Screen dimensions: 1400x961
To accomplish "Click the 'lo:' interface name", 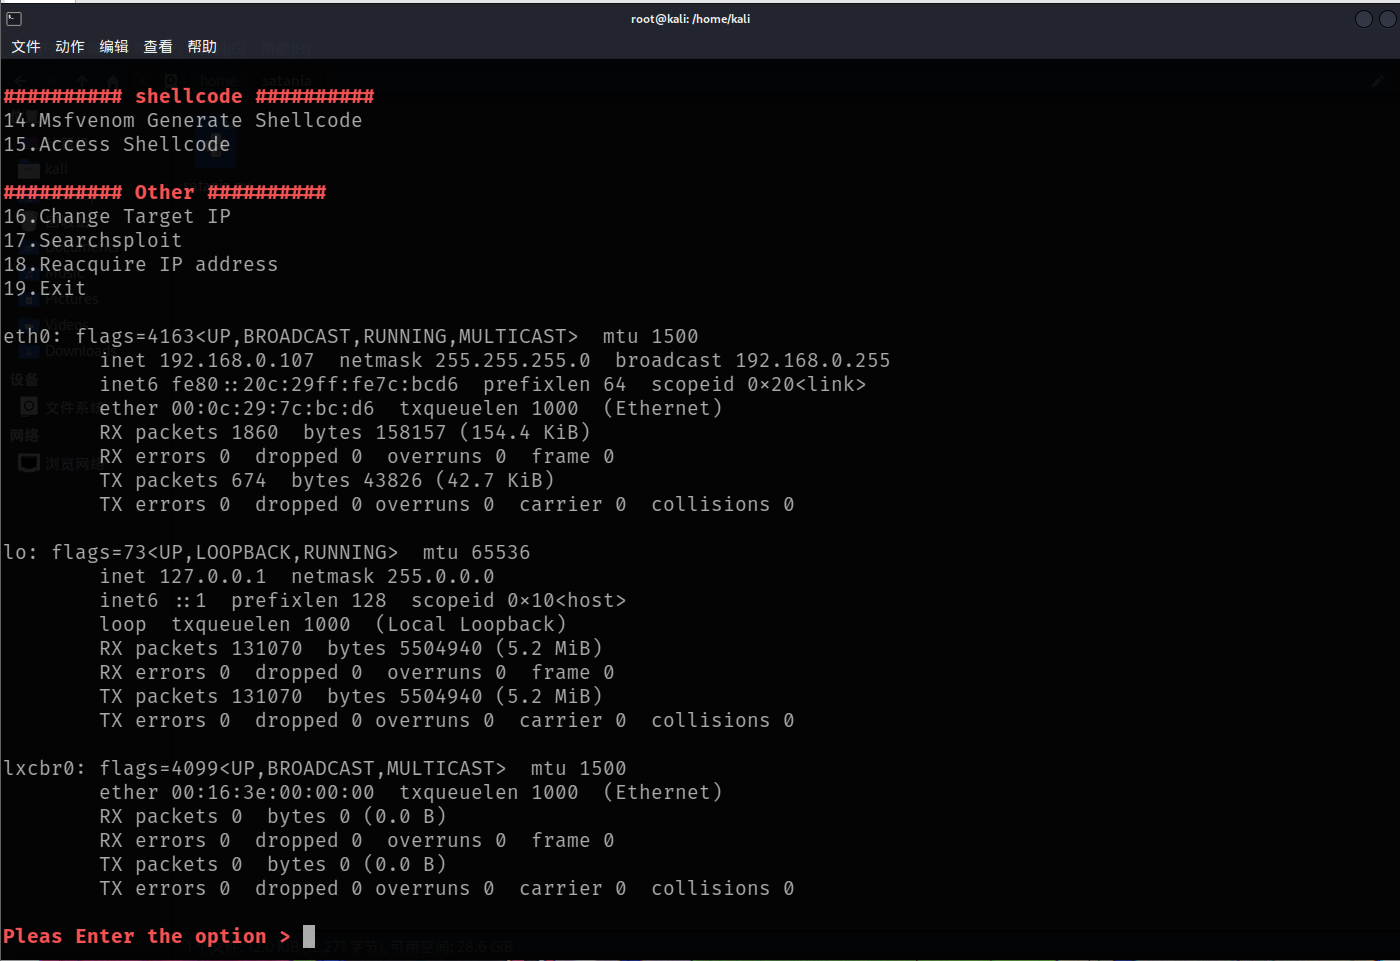I will 21,552.
